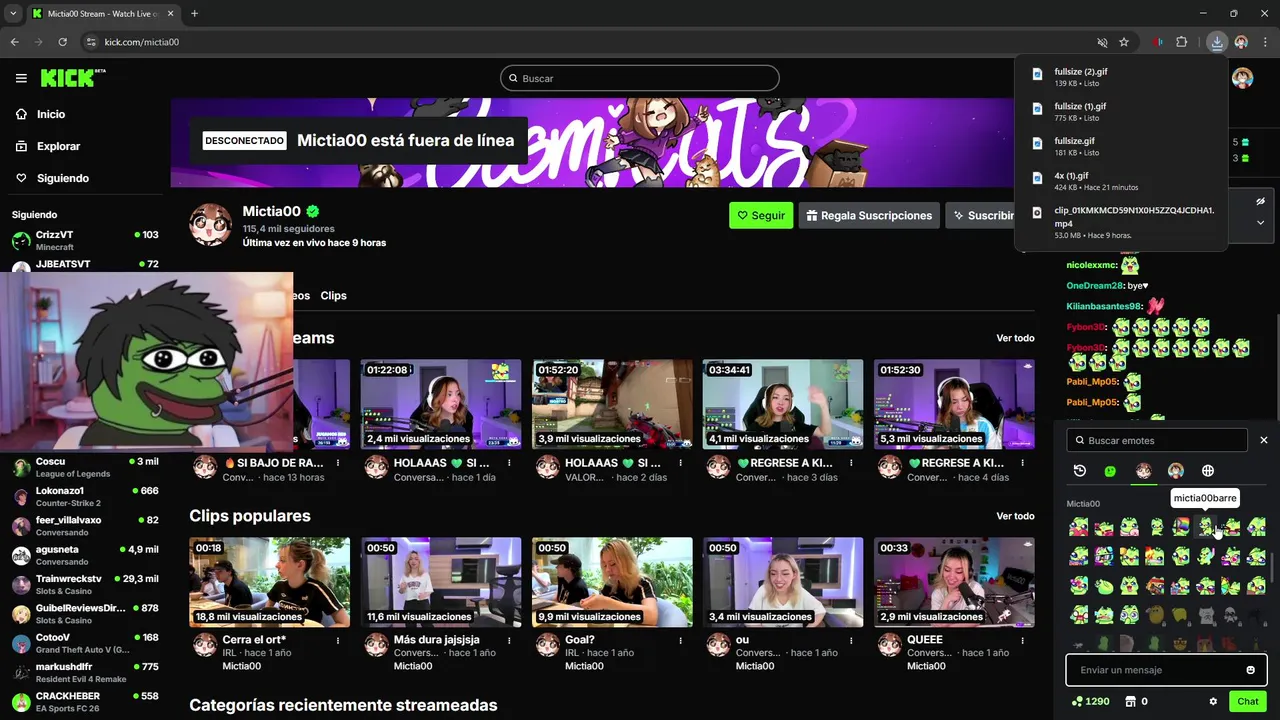Open options menu for 'QUEEE' clip
Image resolution: width=1280 pixels, height=720 pixels.
(x=1022, y=640)
